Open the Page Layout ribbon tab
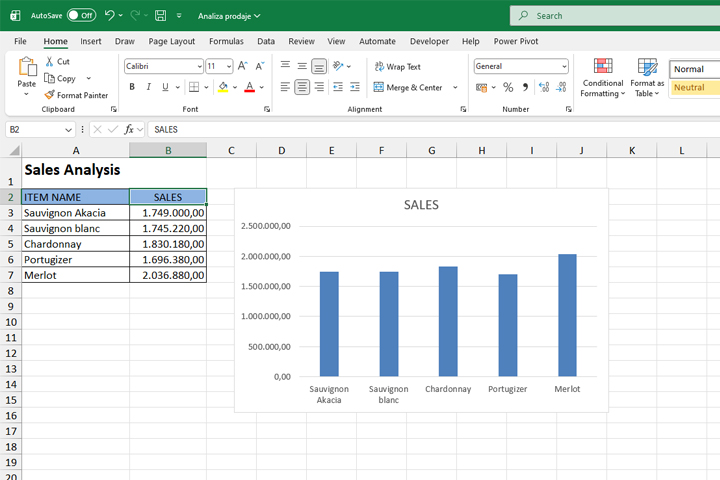720x480 pixels. tap(171, 41)
